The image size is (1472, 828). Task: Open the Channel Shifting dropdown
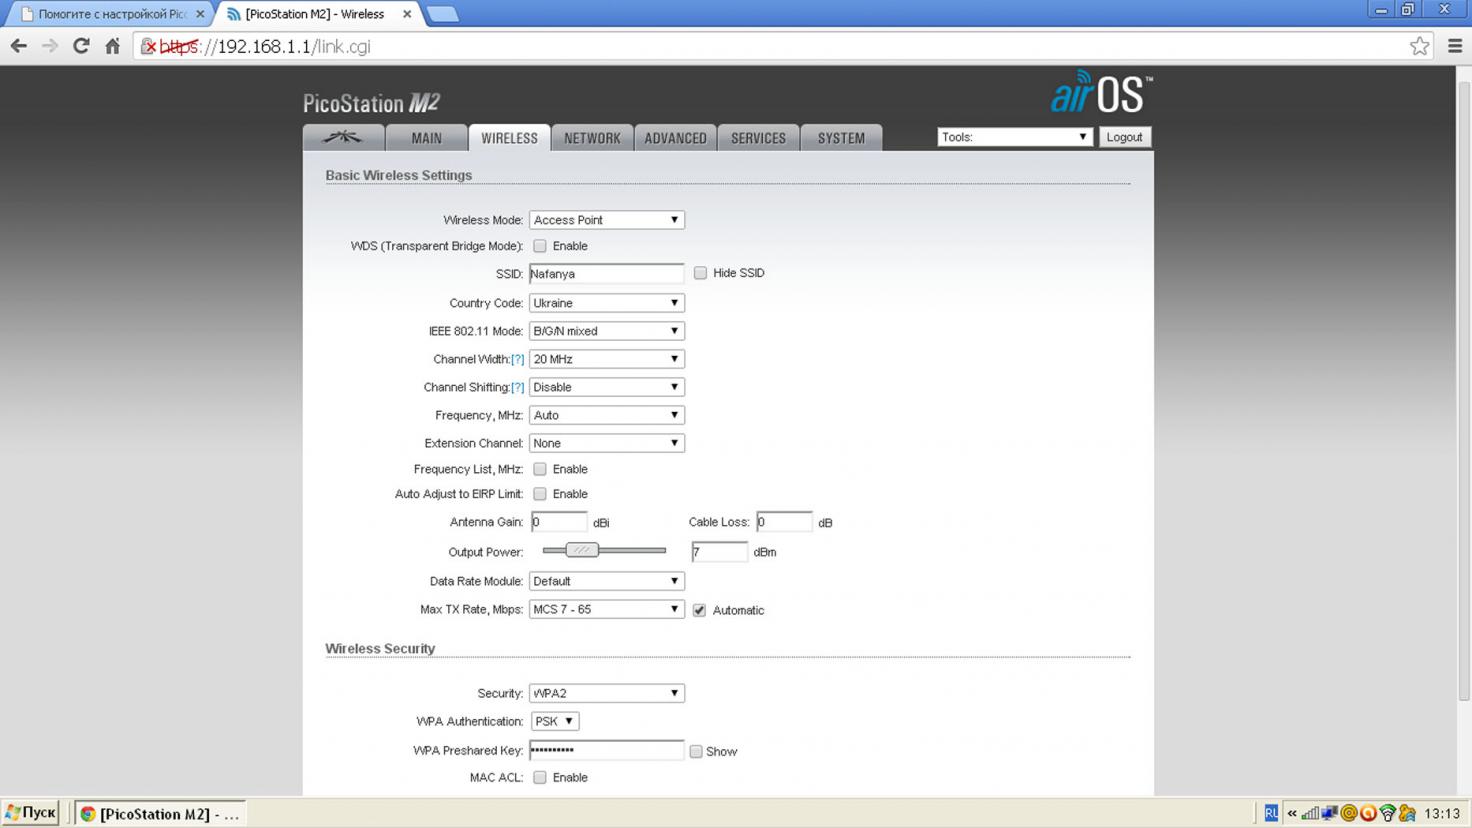[606, 387]
